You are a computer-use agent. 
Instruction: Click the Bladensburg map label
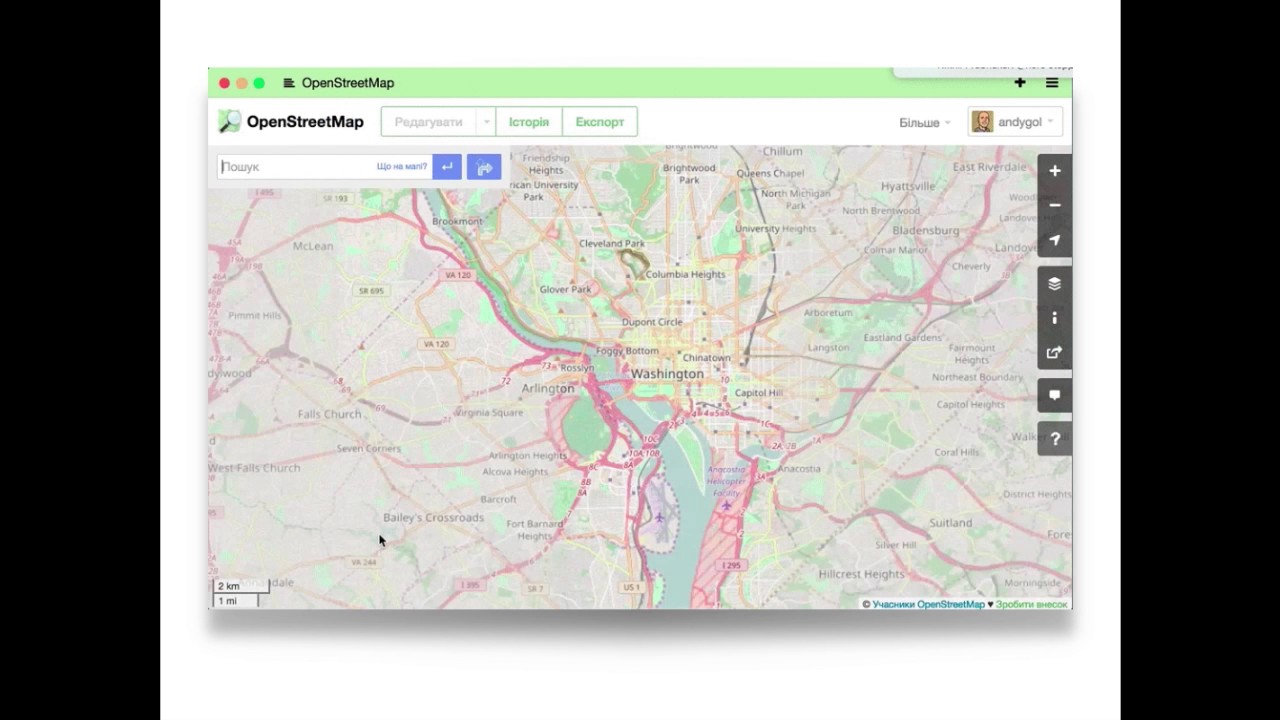(x=925, y=231)
